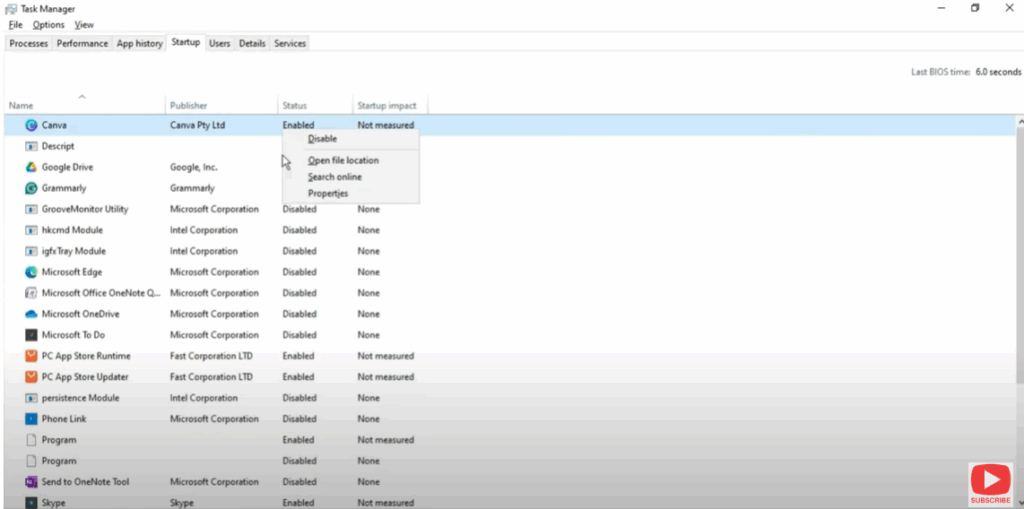
Task: Click the PC App Store Updater icon
Action: tap(31, 377)
